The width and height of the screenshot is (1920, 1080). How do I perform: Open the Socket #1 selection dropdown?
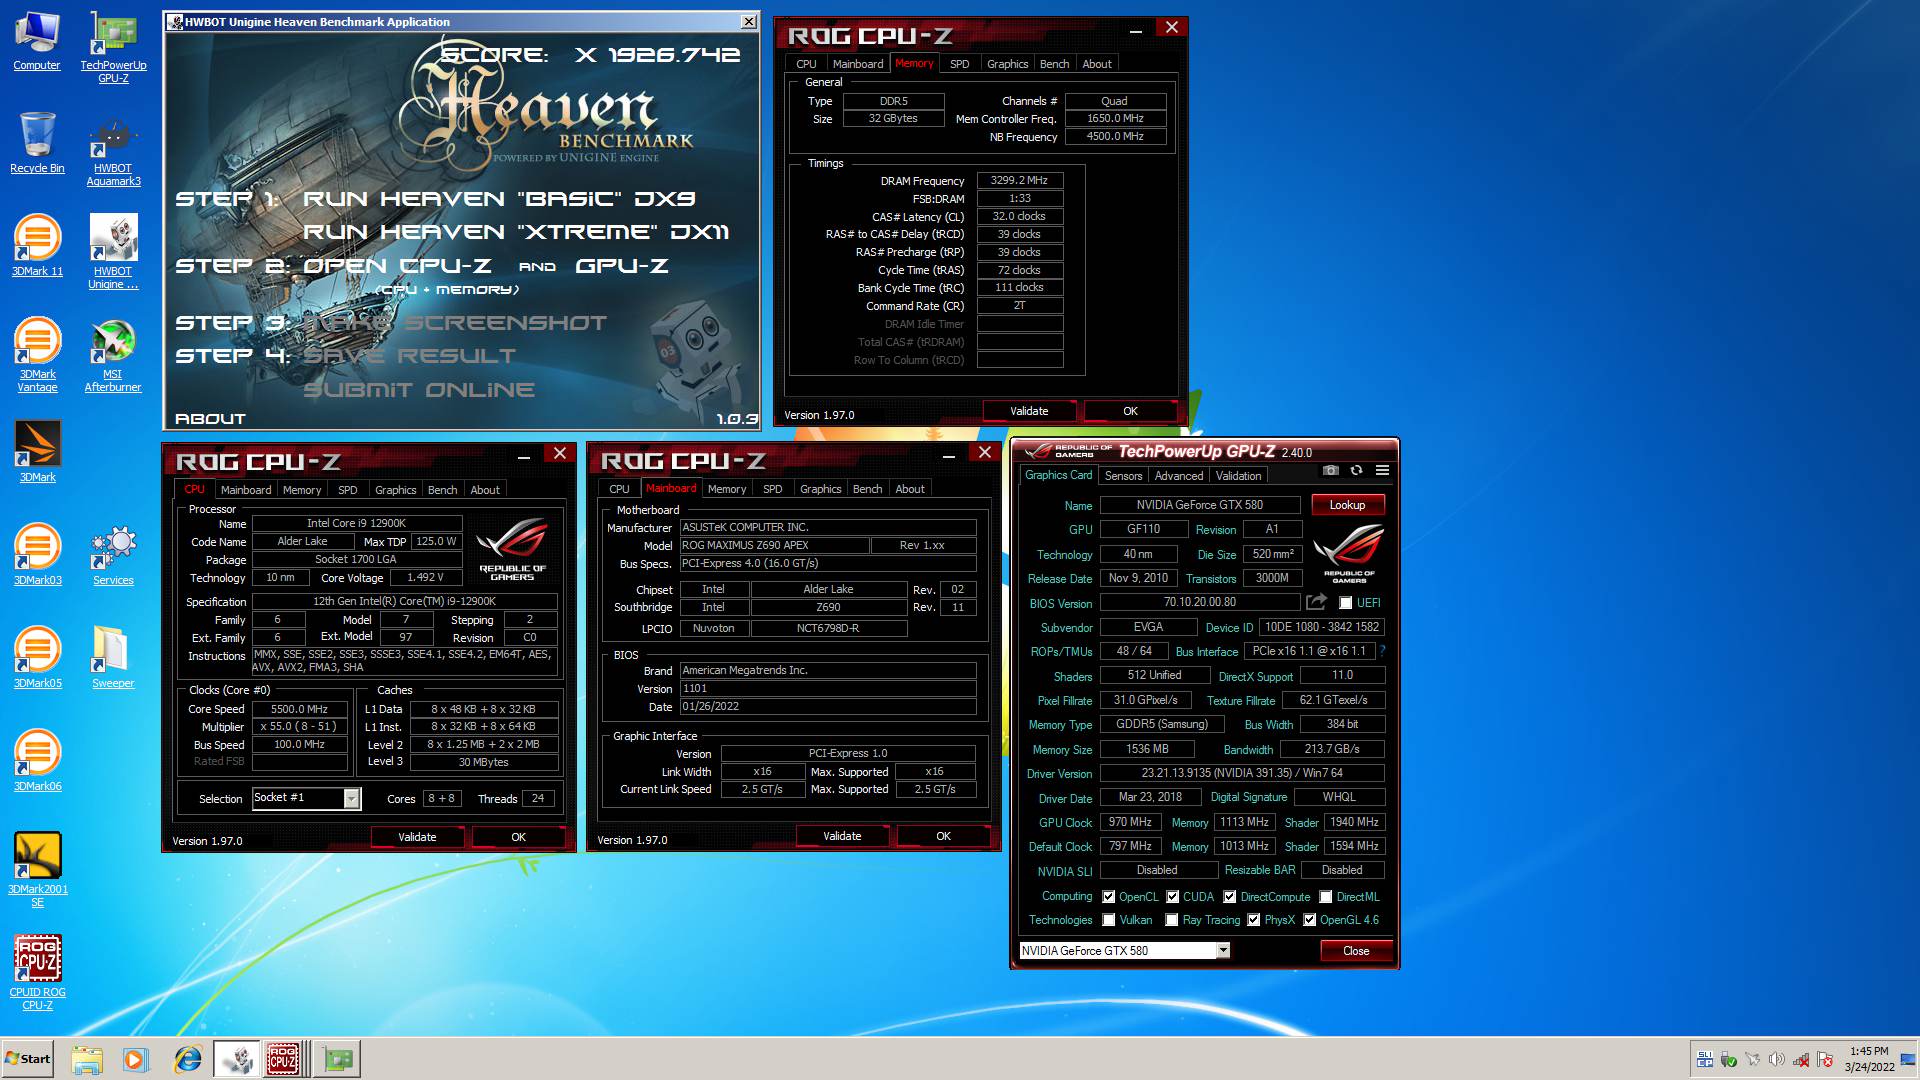pos(305,798)
